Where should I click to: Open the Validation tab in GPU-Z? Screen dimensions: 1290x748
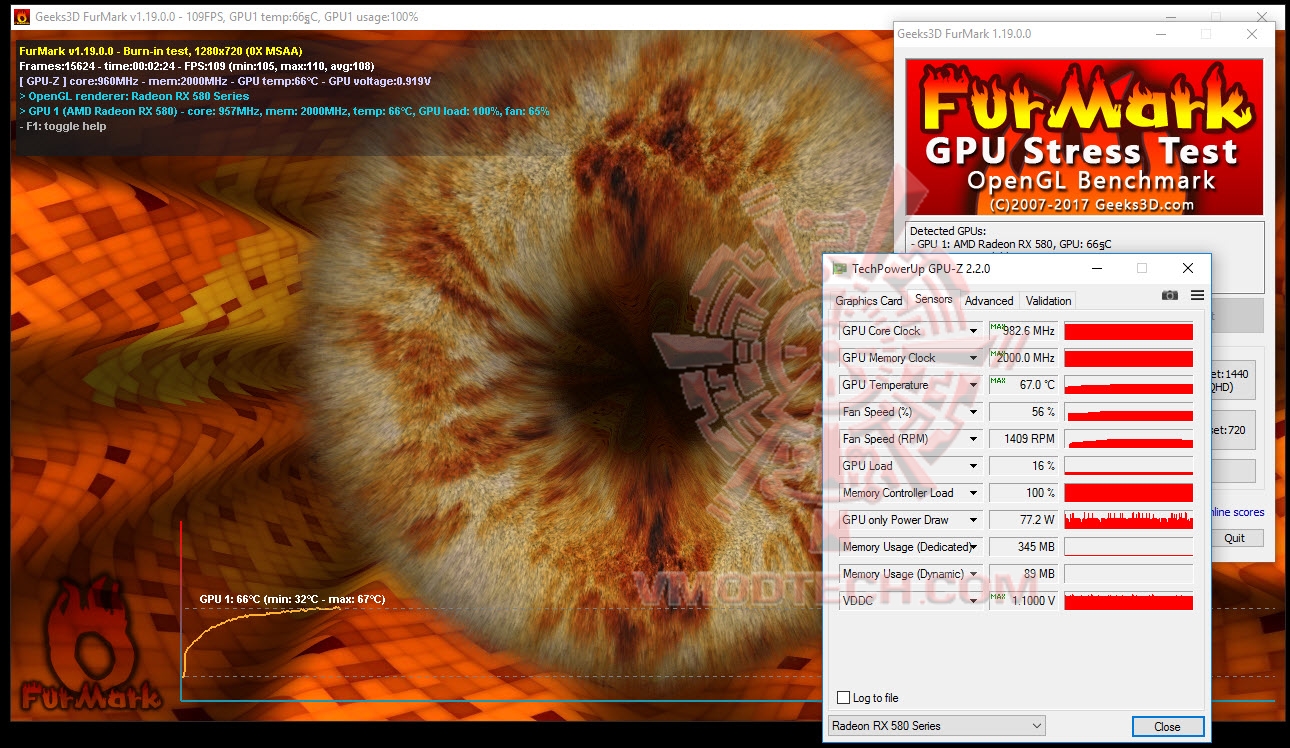1047,300
